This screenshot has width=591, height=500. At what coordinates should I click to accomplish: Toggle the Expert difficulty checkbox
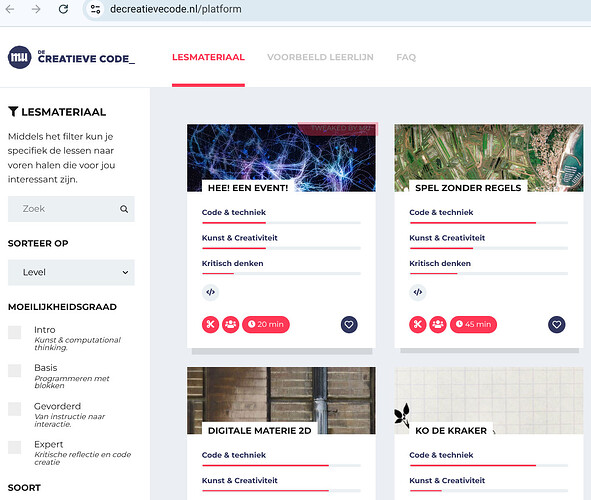point(14,447)
